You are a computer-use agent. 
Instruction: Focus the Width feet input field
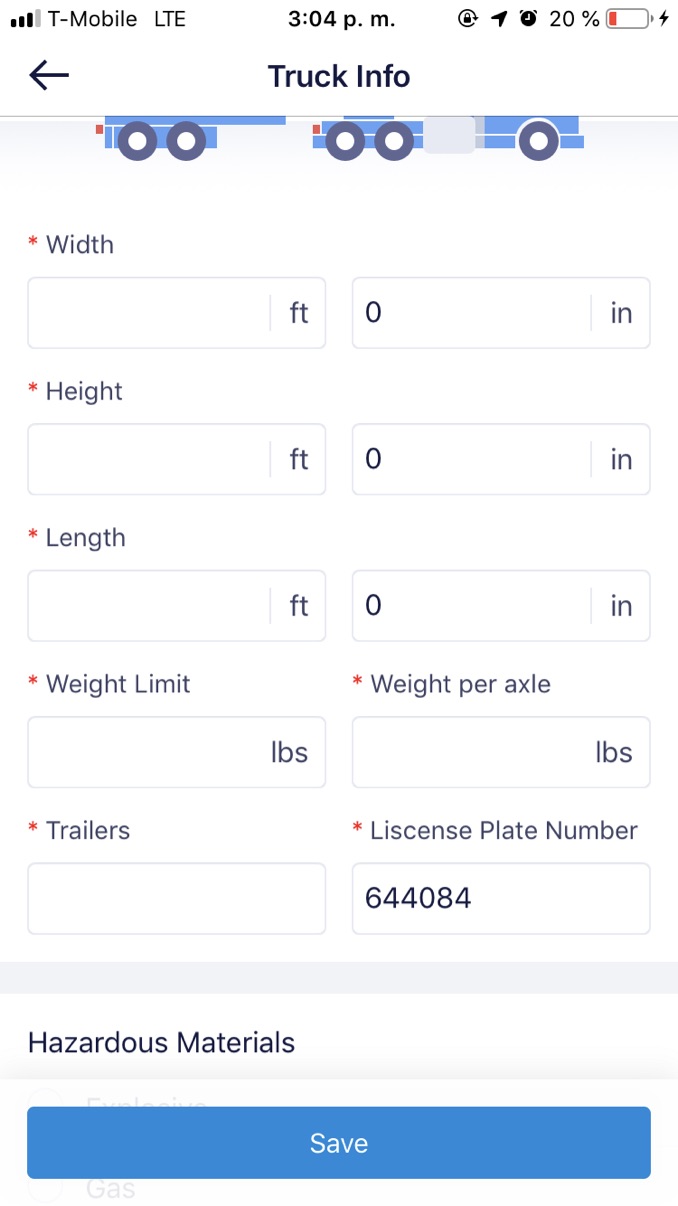click(150, 313)
